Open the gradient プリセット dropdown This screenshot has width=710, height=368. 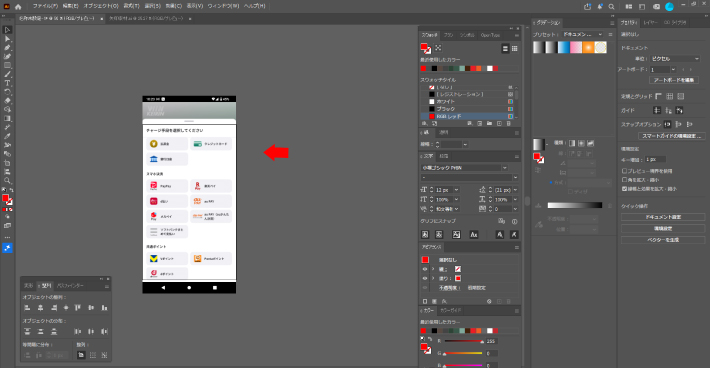(583, 34)
